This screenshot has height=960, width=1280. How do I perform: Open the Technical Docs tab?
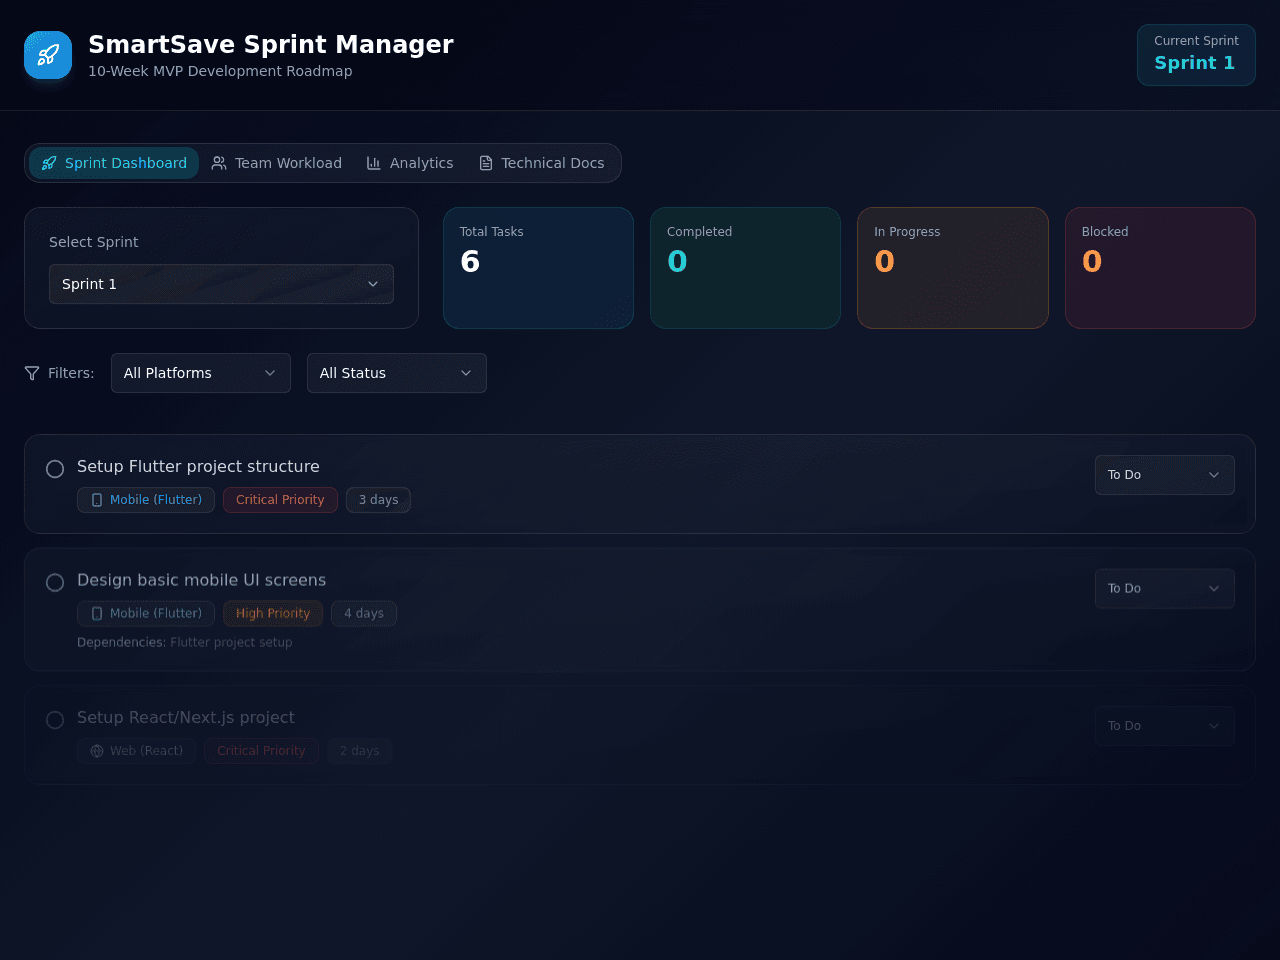tap(541, 163)
